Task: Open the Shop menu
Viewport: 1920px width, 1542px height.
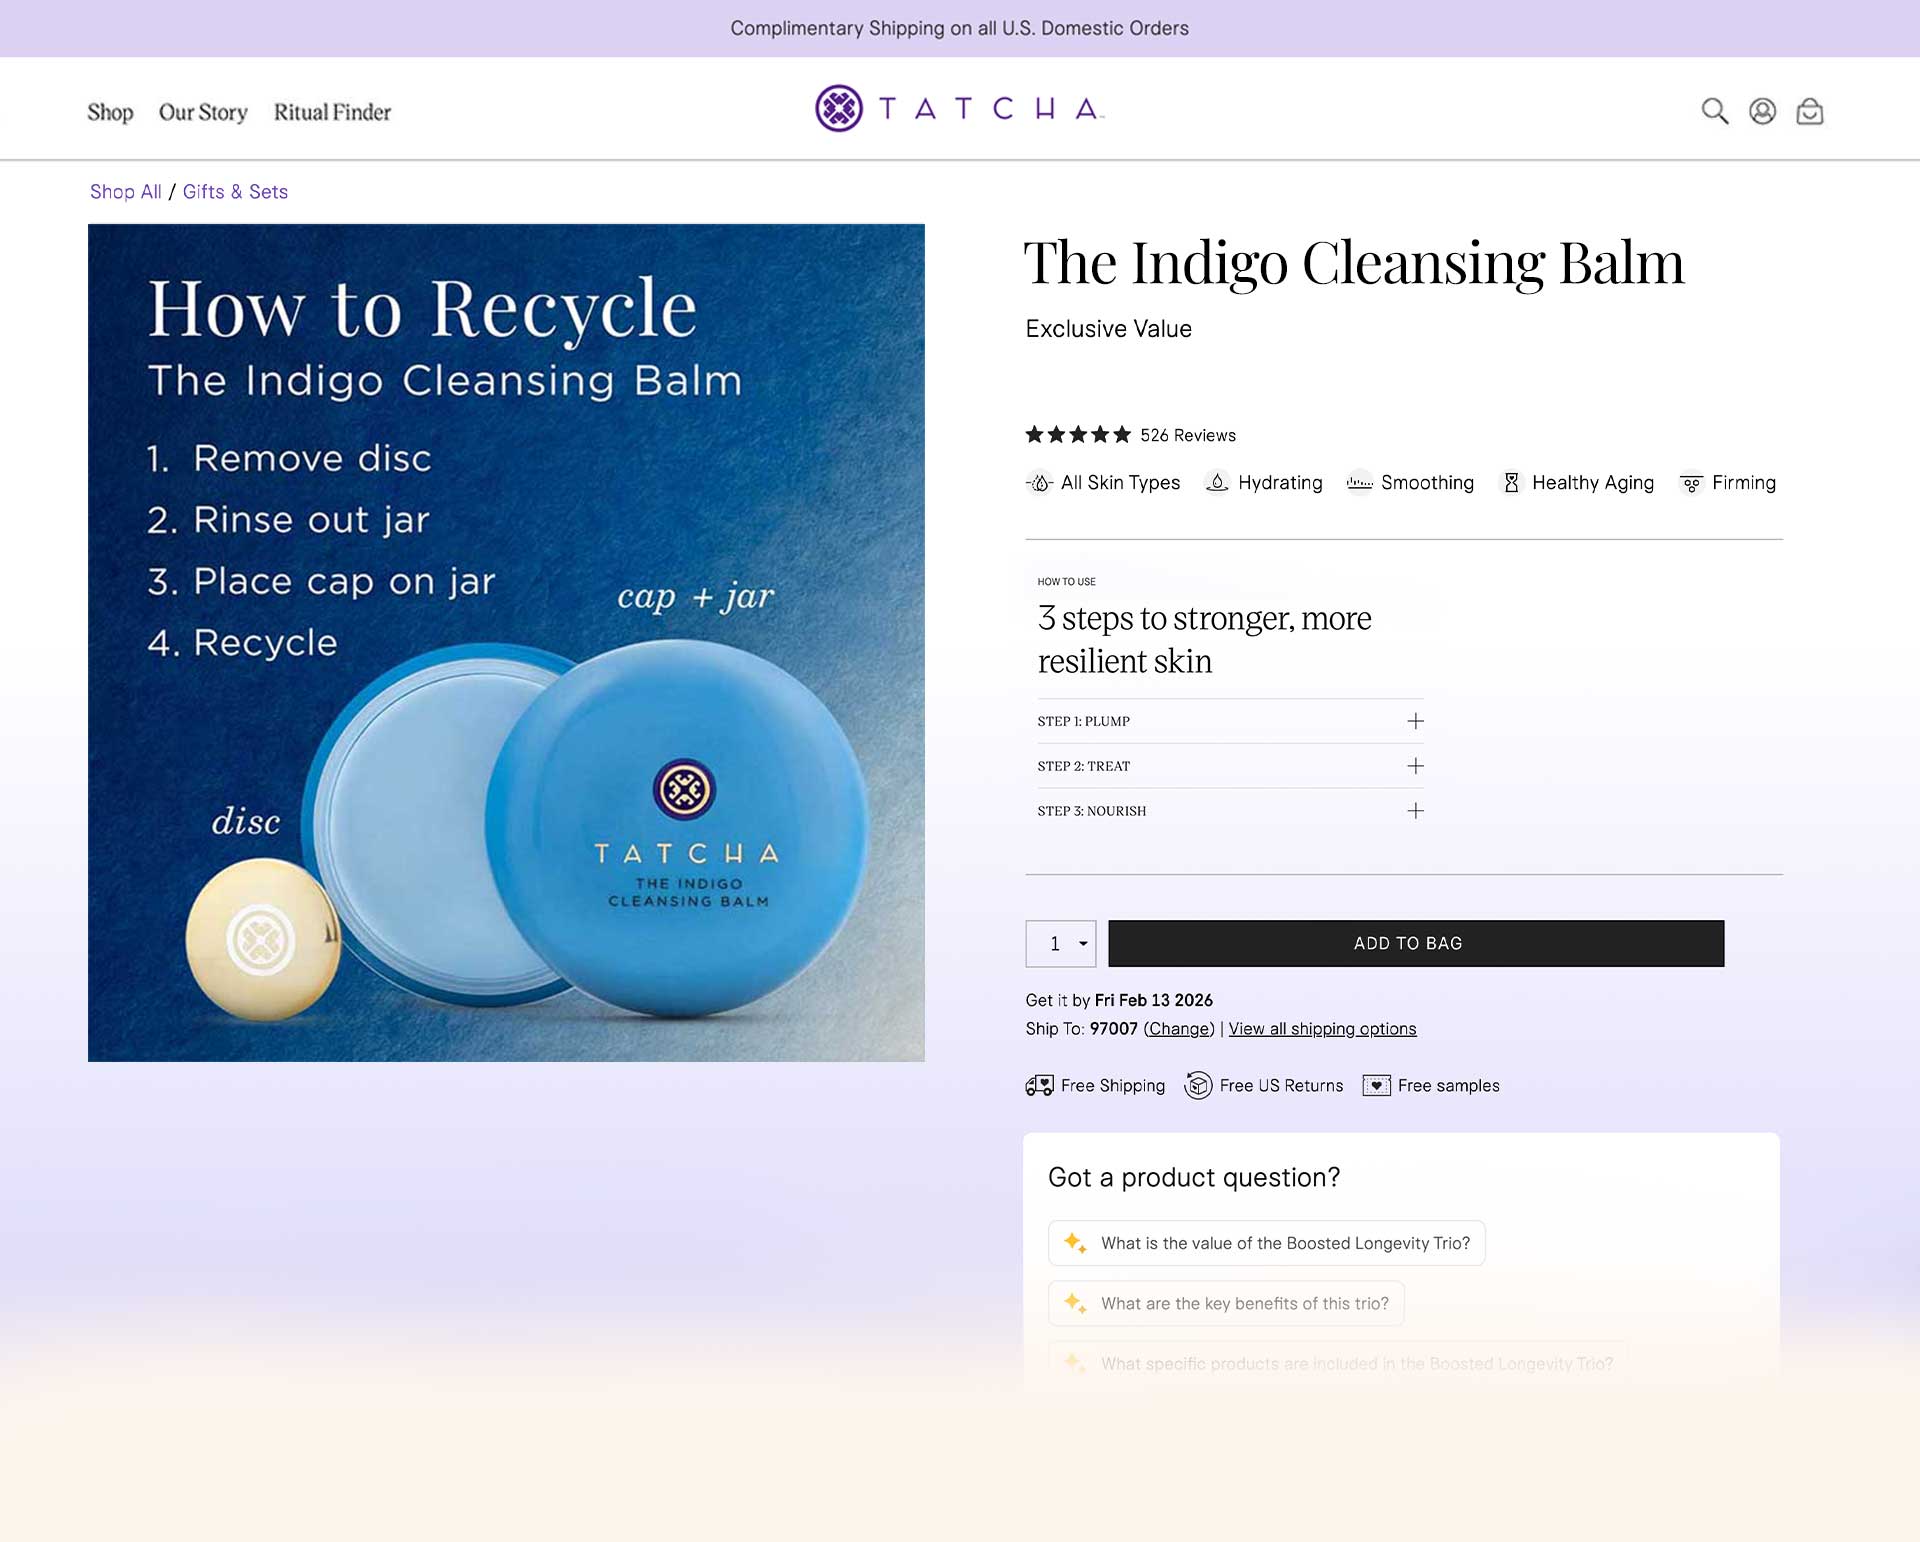Action: click(110, 112)
